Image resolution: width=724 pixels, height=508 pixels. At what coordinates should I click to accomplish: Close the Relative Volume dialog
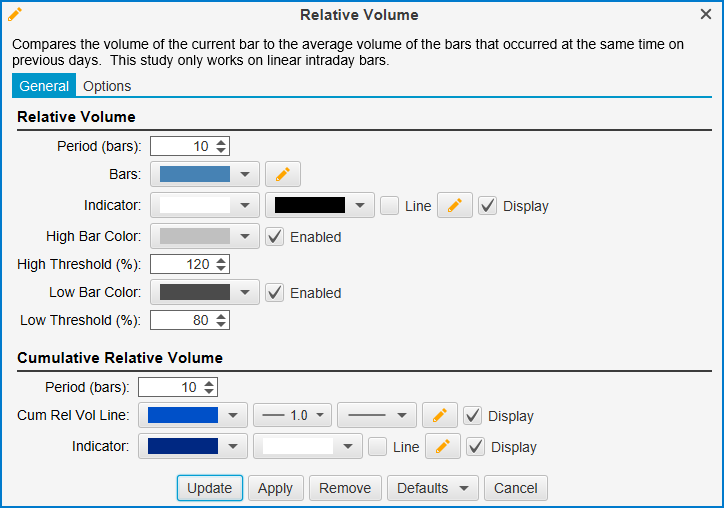[705, 15]
